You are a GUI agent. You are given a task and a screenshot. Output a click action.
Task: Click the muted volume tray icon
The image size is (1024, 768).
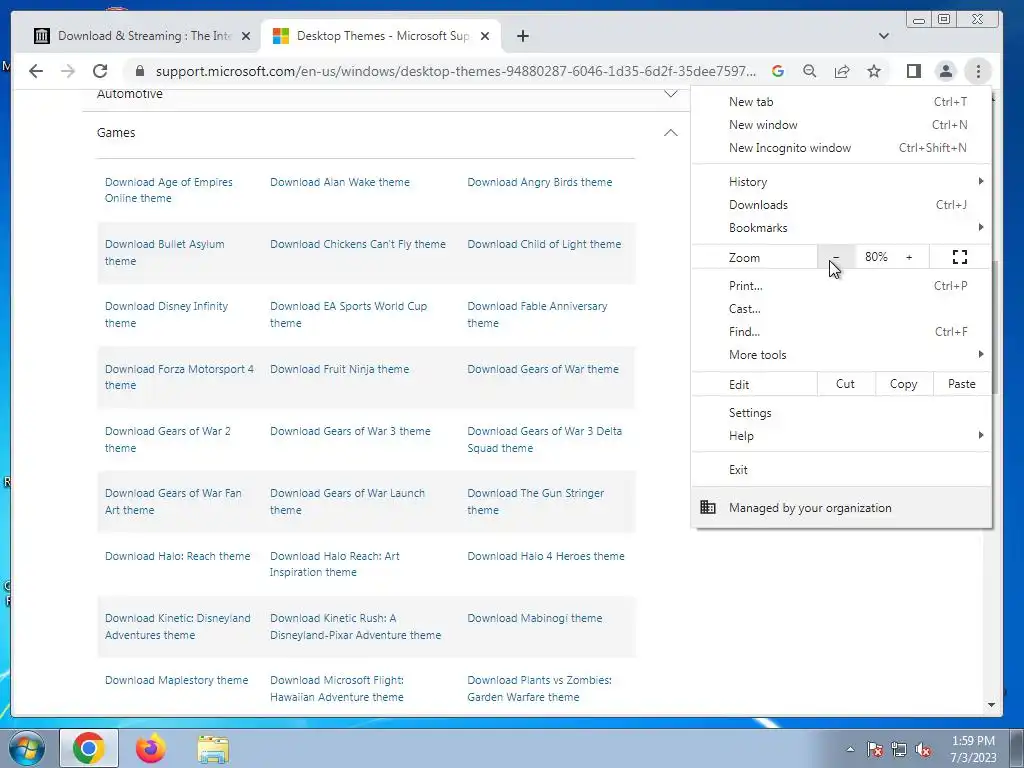923,749
